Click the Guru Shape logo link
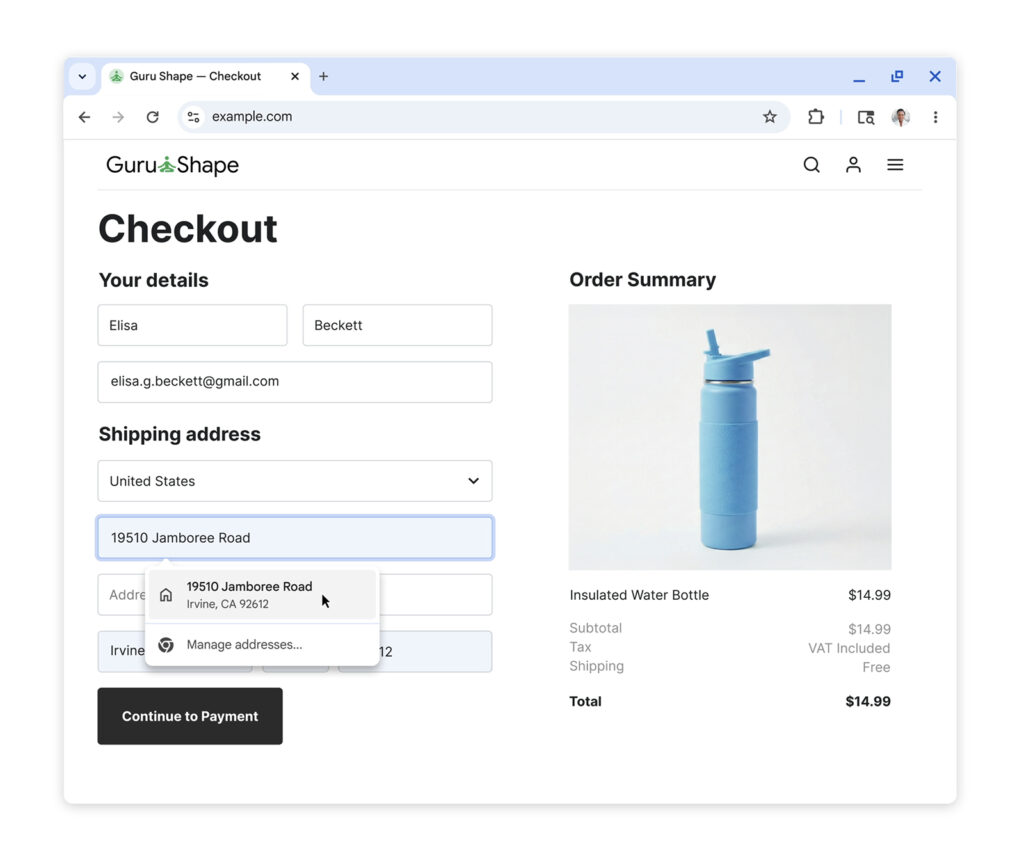This screenshot has height=866, width=1024. [172, 165]
